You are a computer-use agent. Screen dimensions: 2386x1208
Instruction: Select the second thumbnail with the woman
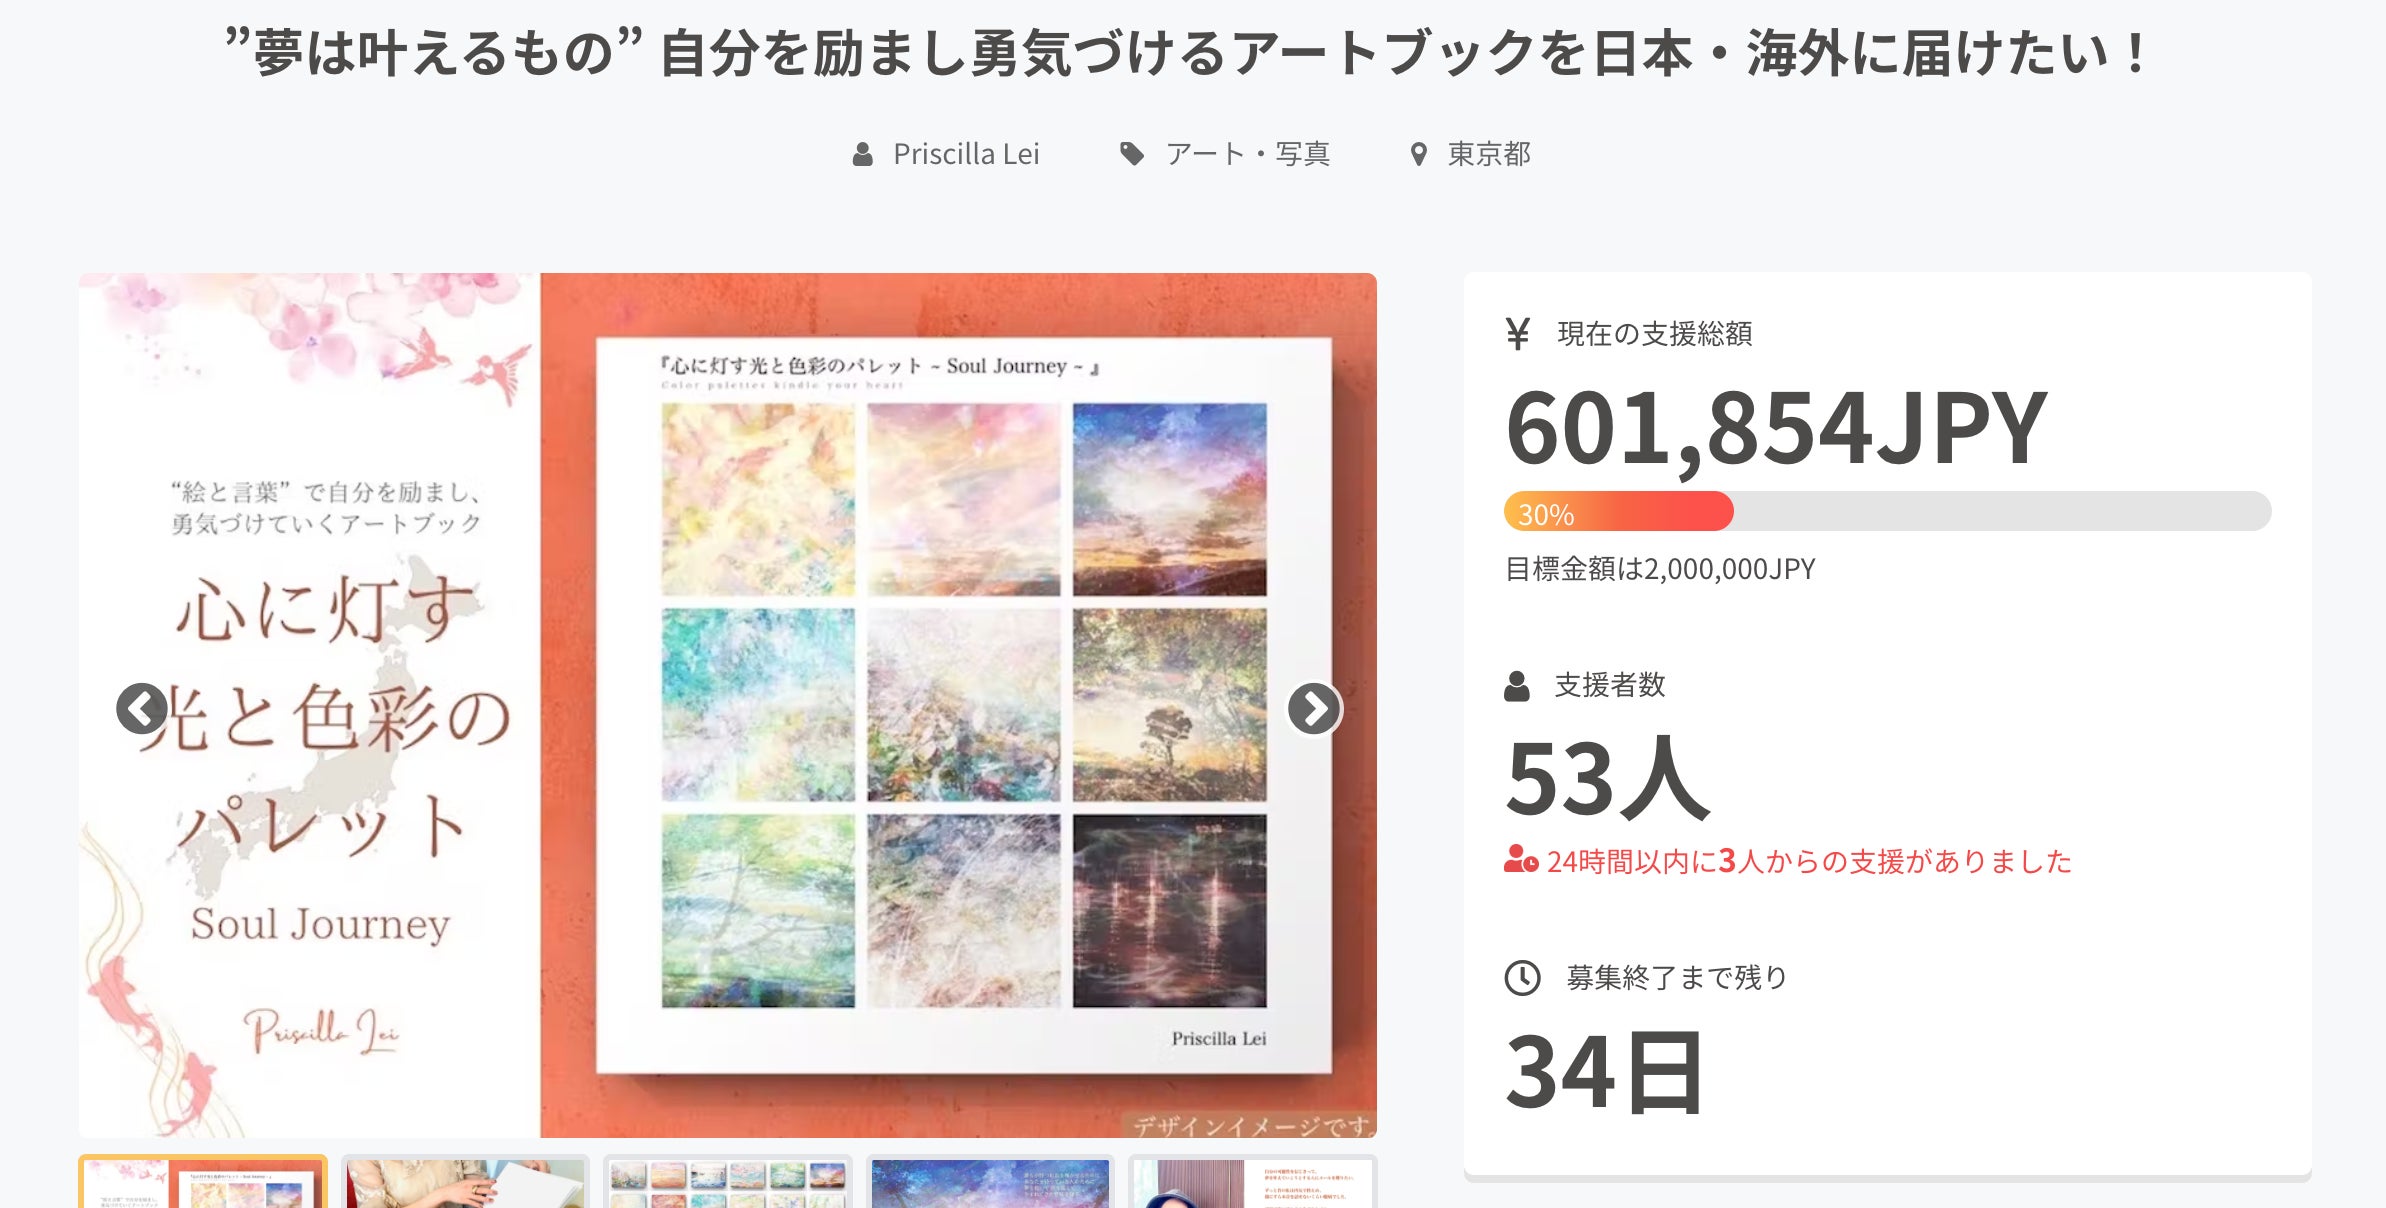[x=465, y=1181]
